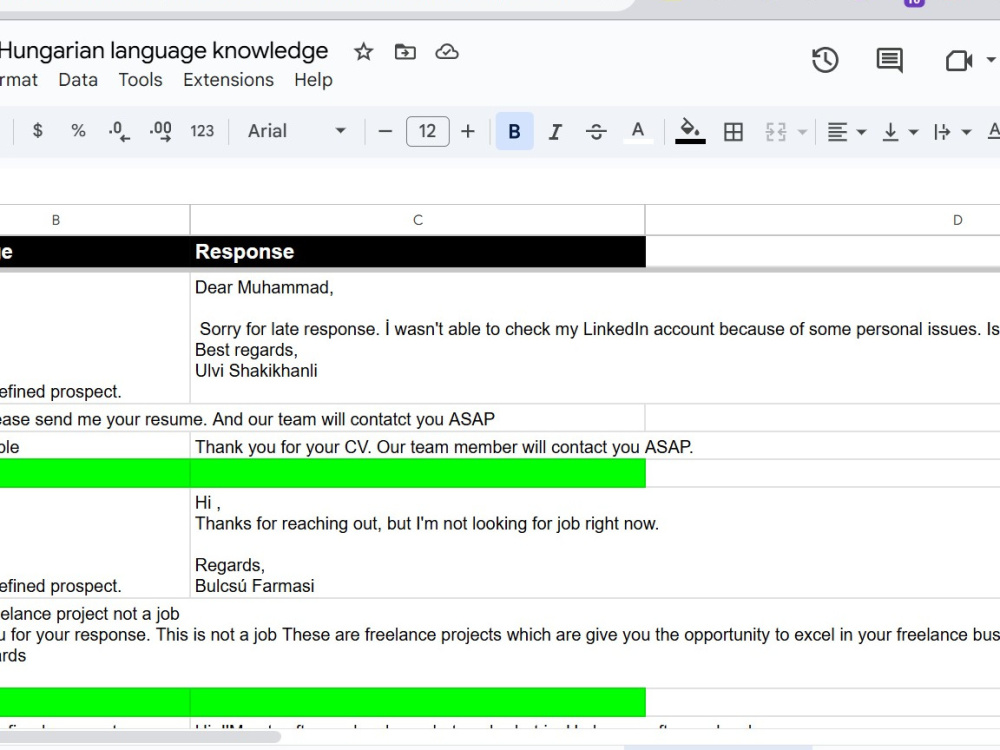Select the Bulcsú Farmasi response cell

(x=418, y=543)
